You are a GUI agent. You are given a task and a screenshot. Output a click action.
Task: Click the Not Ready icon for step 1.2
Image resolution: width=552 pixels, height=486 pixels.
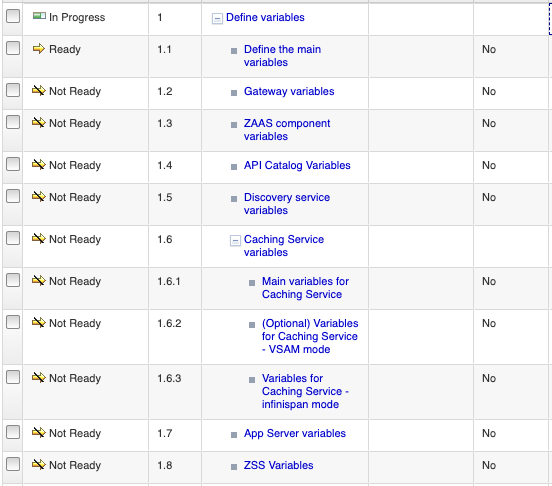(39, 90)
